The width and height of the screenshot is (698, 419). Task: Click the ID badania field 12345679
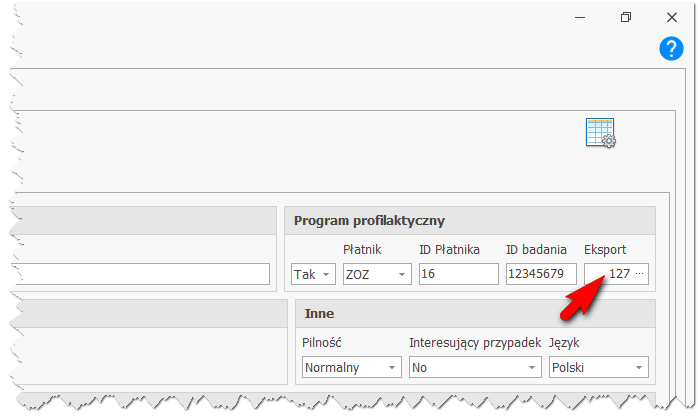(541, 274)
